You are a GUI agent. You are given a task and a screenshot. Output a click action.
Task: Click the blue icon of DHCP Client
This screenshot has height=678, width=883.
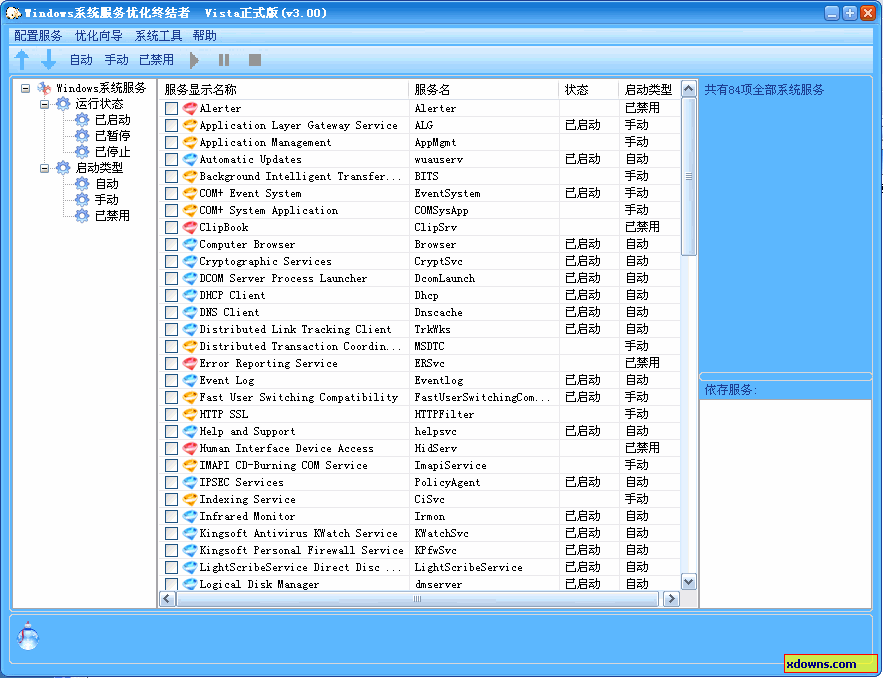point(190,295)
